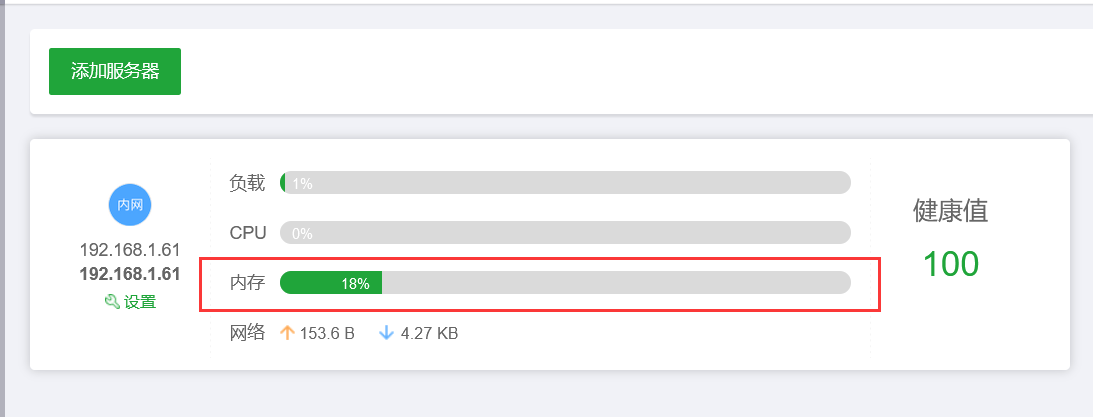Click the 1% load percentage text
1093x417 pixels.
click(302, 184)
